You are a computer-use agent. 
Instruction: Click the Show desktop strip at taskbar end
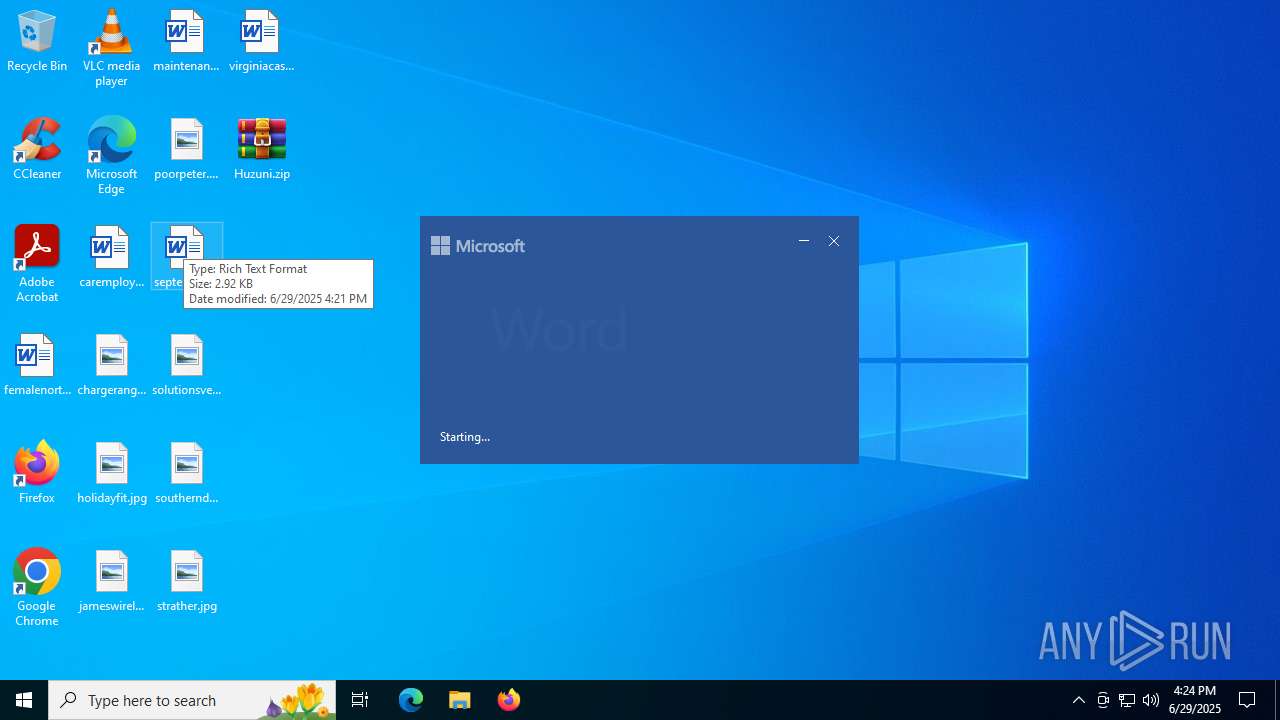point(1277,700)
